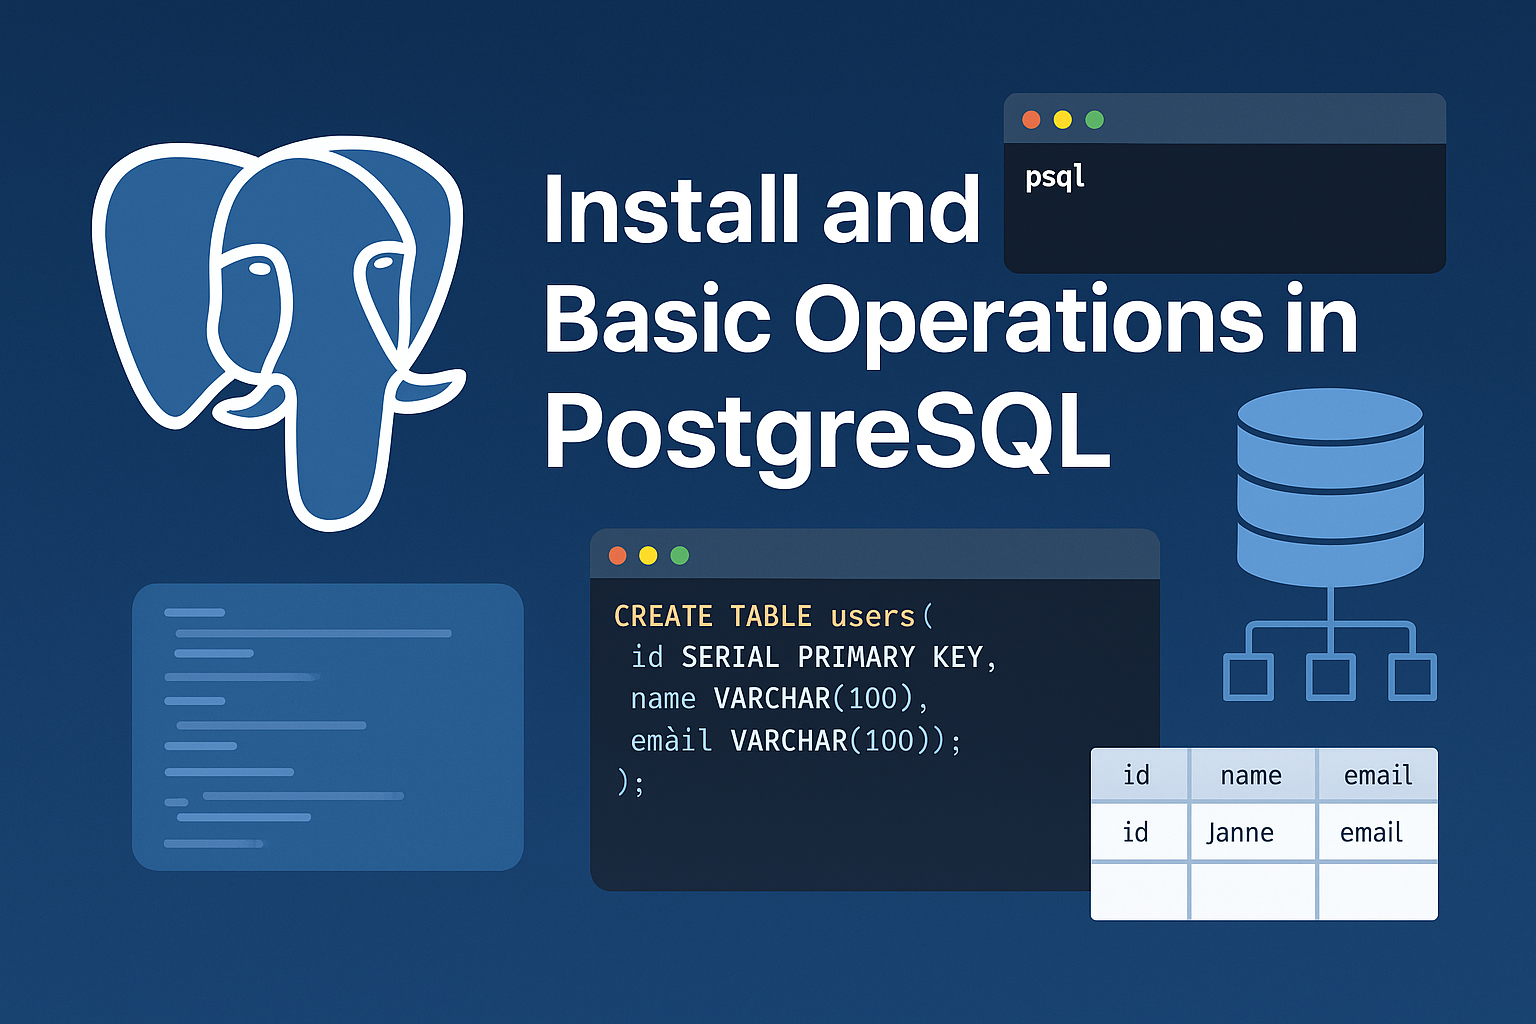Screen dimensions: 1536x1024
Task: Click the "Janne" table cell
Action: [1252, 832]
